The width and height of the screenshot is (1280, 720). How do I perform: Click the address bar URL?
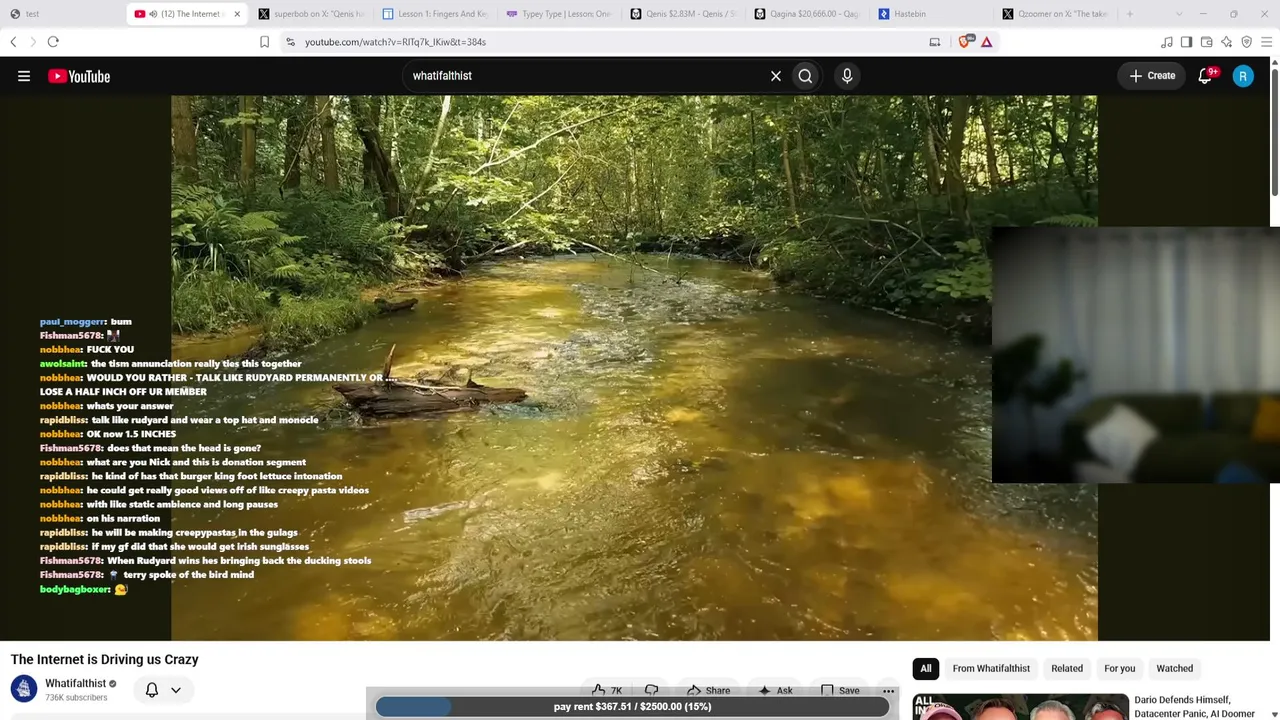click(x=395, y=42)
